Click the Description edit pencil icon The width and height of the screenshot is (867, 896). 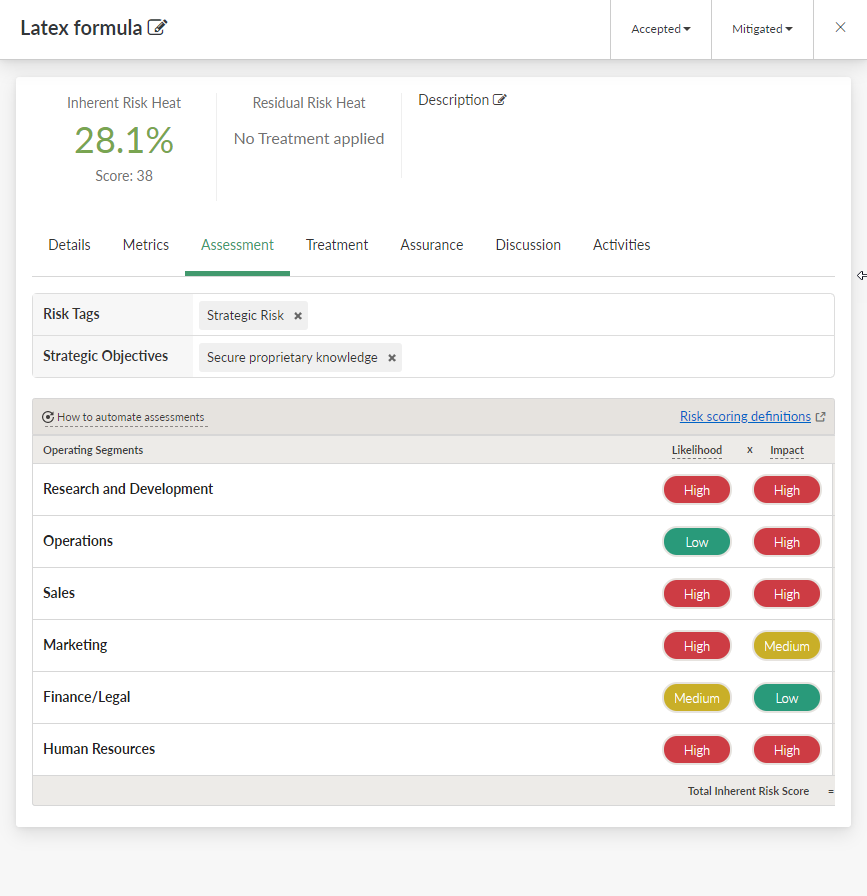pyautogui.click(x=500, y=100)
